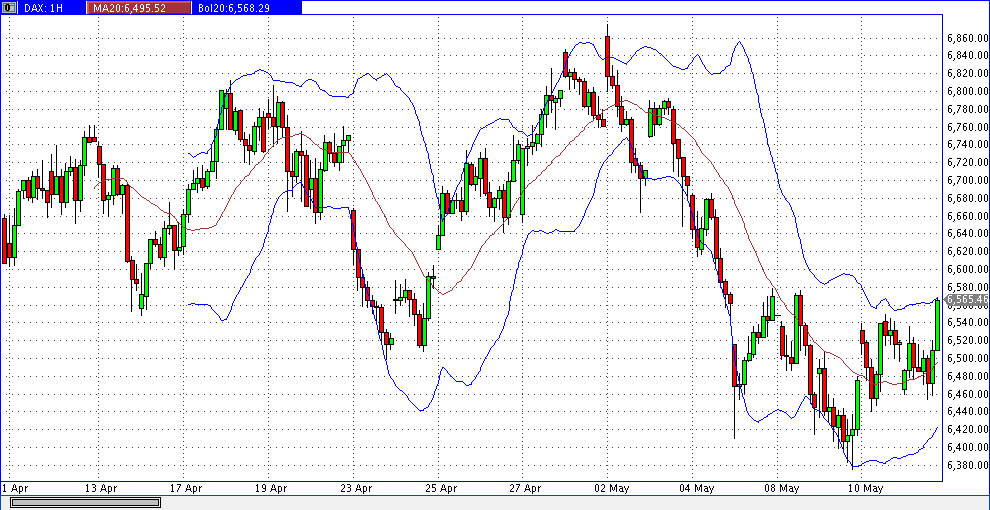Click the 6,760.00 price axis label
Viewport: 990px width, 510px height.
pos(967,127)
